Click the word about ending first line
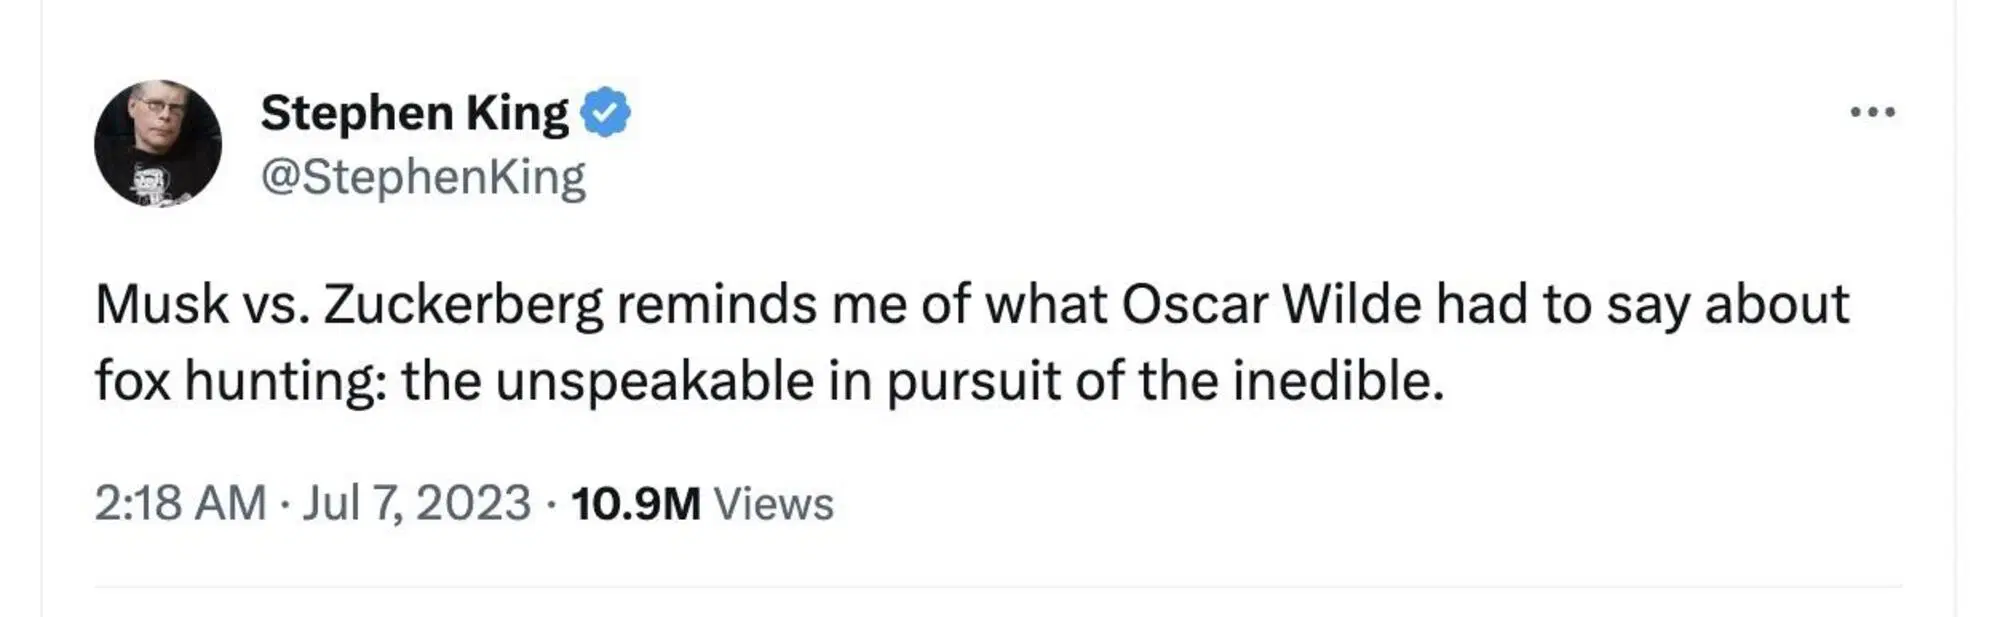The width and height of the screenshot is (2000, 617). [1777, 304]
